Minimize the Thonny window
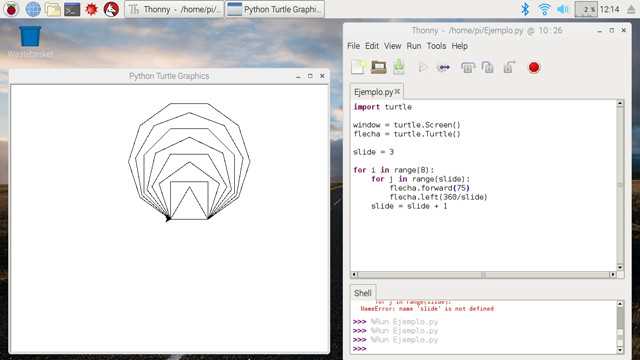 599,31
